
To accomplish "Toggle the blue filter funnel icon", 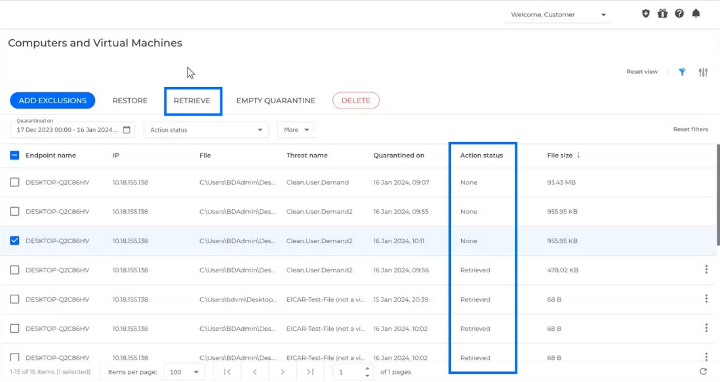I will click(682, 72).
